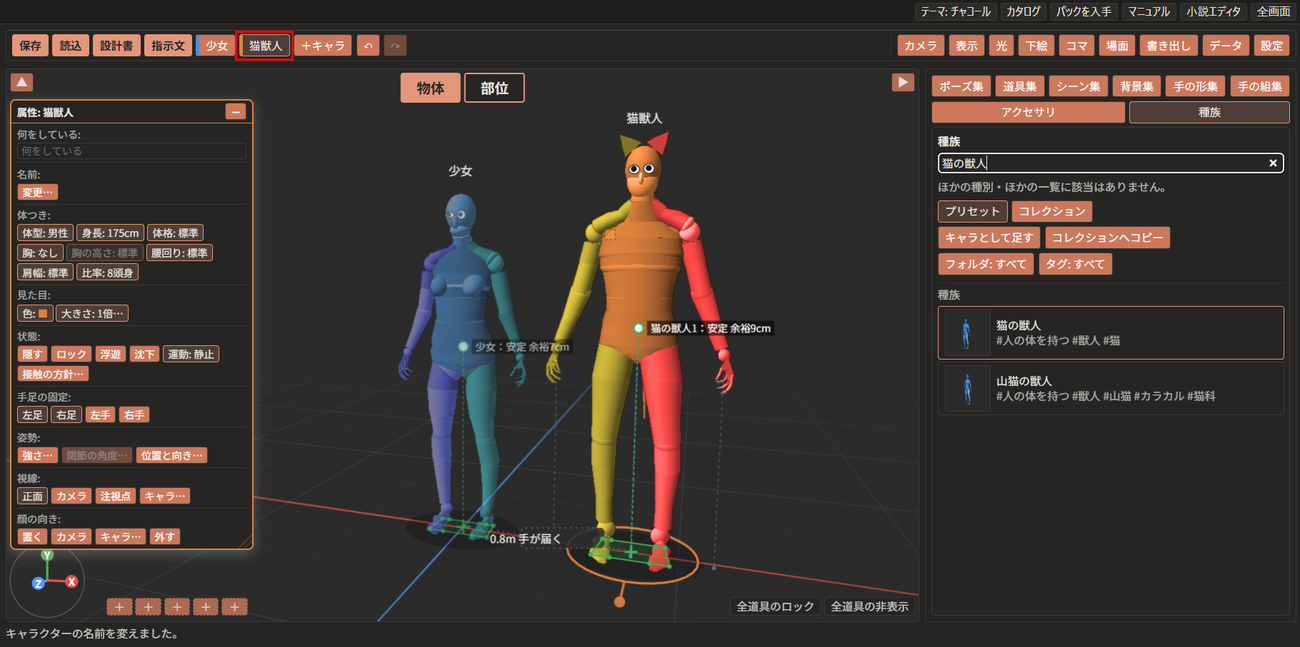The height and width of the screenshot is (647, 1300).
Task: Click the orange 色 color swatch
Action: [x=43, y=313]
